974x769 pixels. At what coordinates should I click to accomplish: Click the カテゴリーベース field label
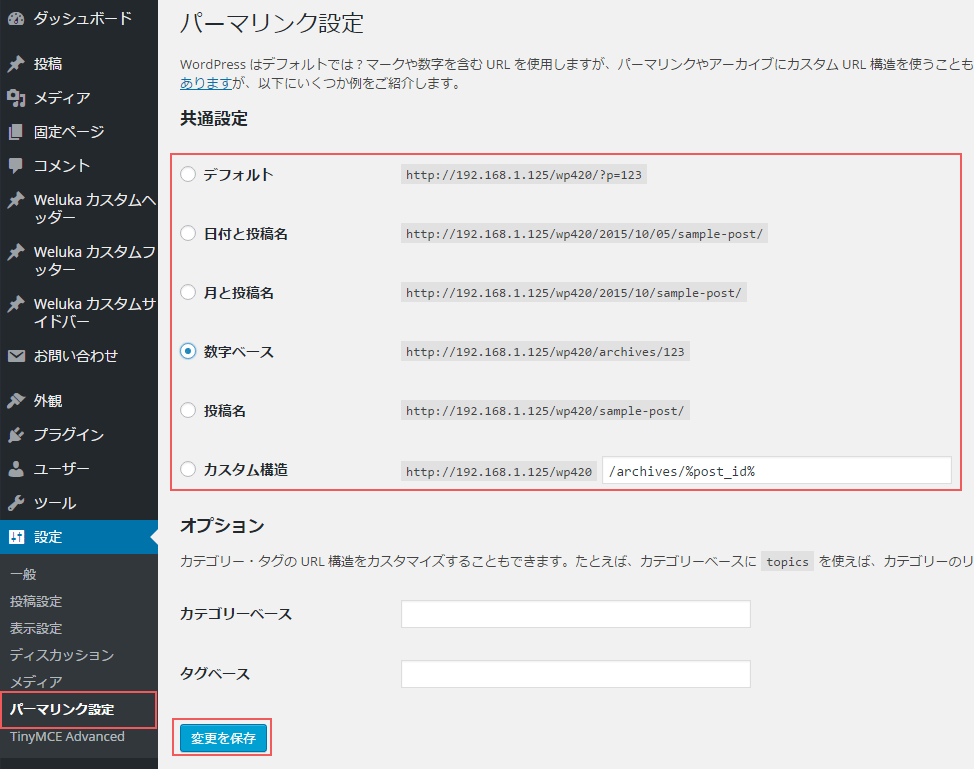(235, 614)
